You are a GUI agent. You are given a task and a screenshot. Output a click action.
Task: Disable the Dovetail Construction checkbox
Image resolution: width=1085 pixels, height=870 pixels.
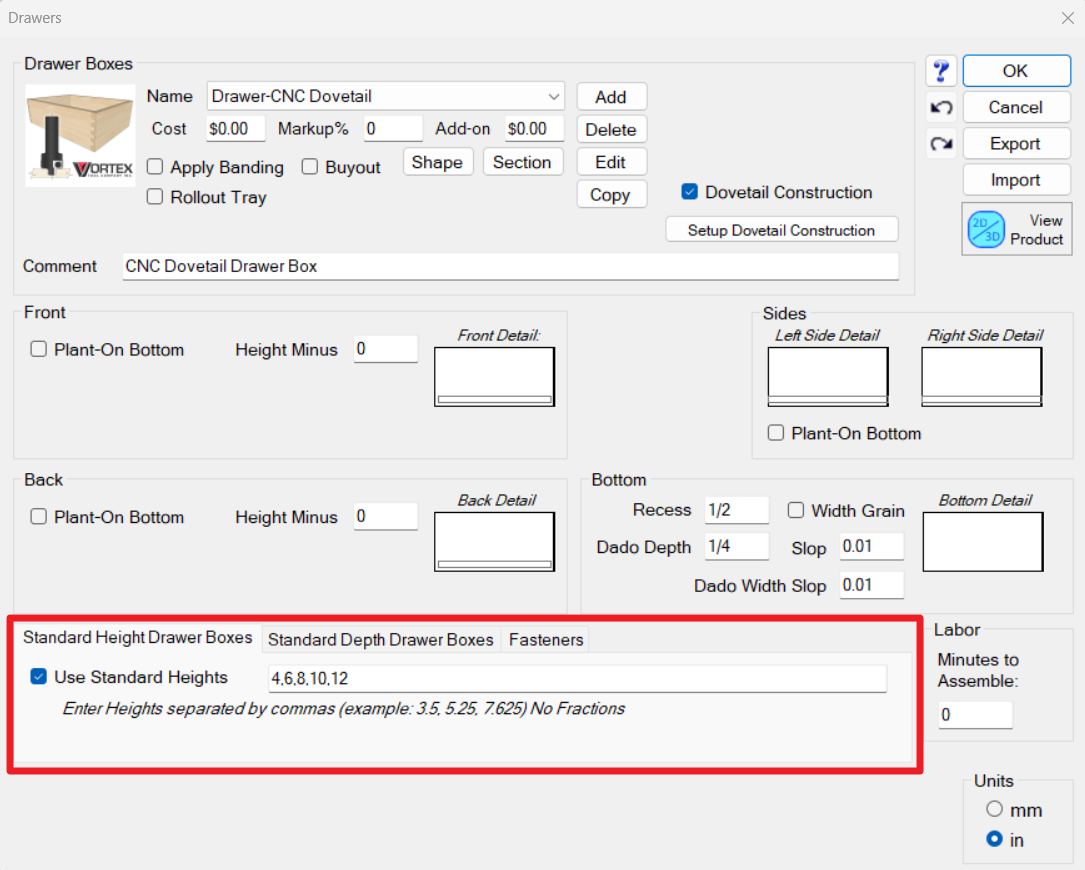click(689, 192)
